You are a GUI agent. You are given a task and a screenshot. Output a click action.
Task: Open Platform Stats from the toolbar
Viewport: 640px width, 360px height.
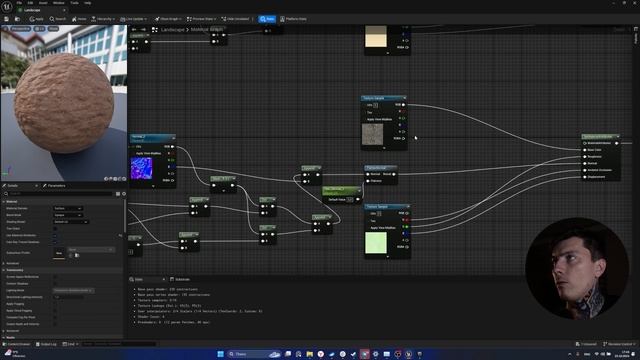point(293,19)
